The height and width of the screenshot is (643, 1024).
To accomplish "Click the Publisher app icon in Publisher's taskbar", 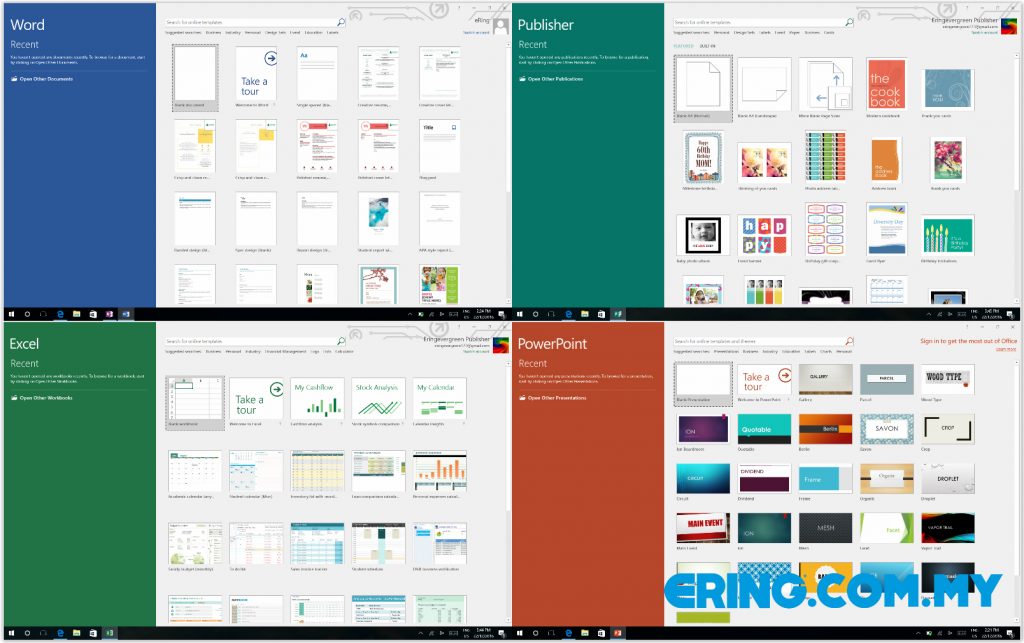I will [x=617, y=314].
